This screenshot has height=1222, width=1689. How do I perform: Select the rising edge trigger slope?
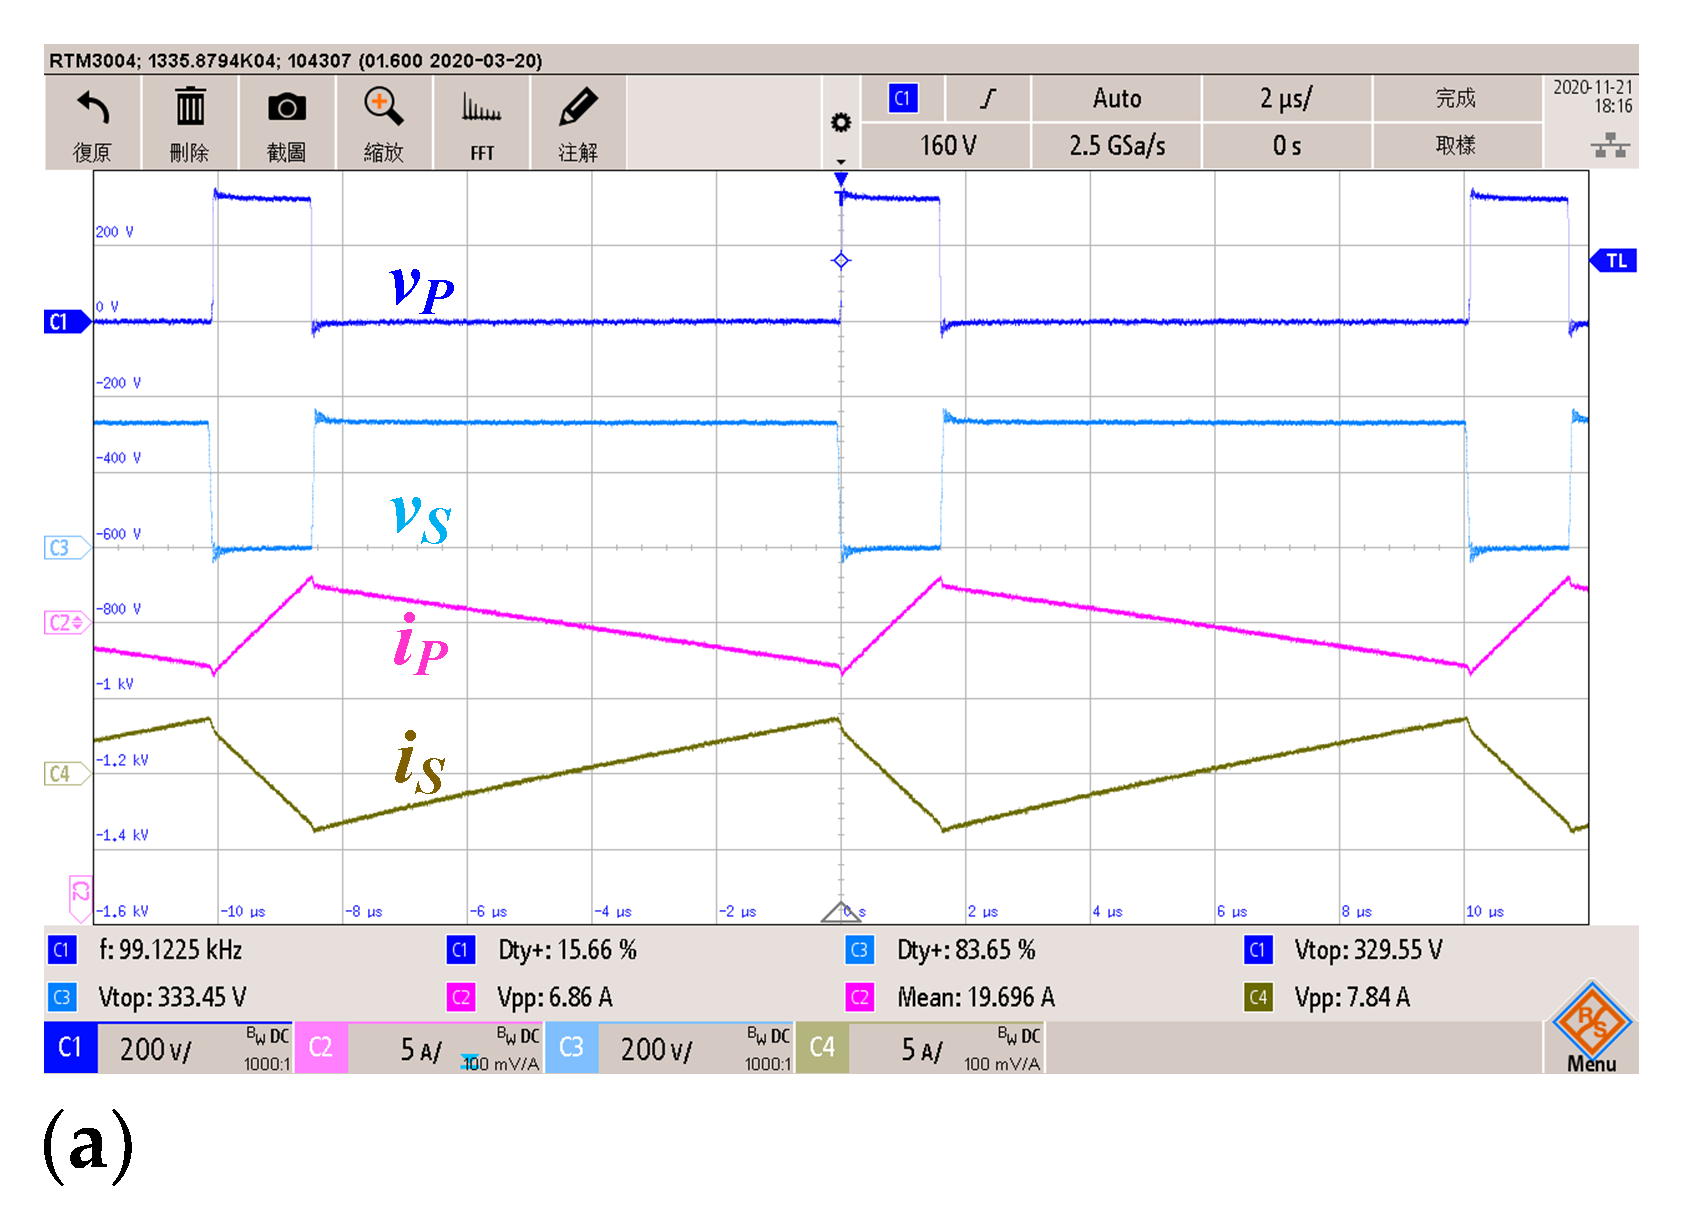pyautogui.click(x=988, y=99)
